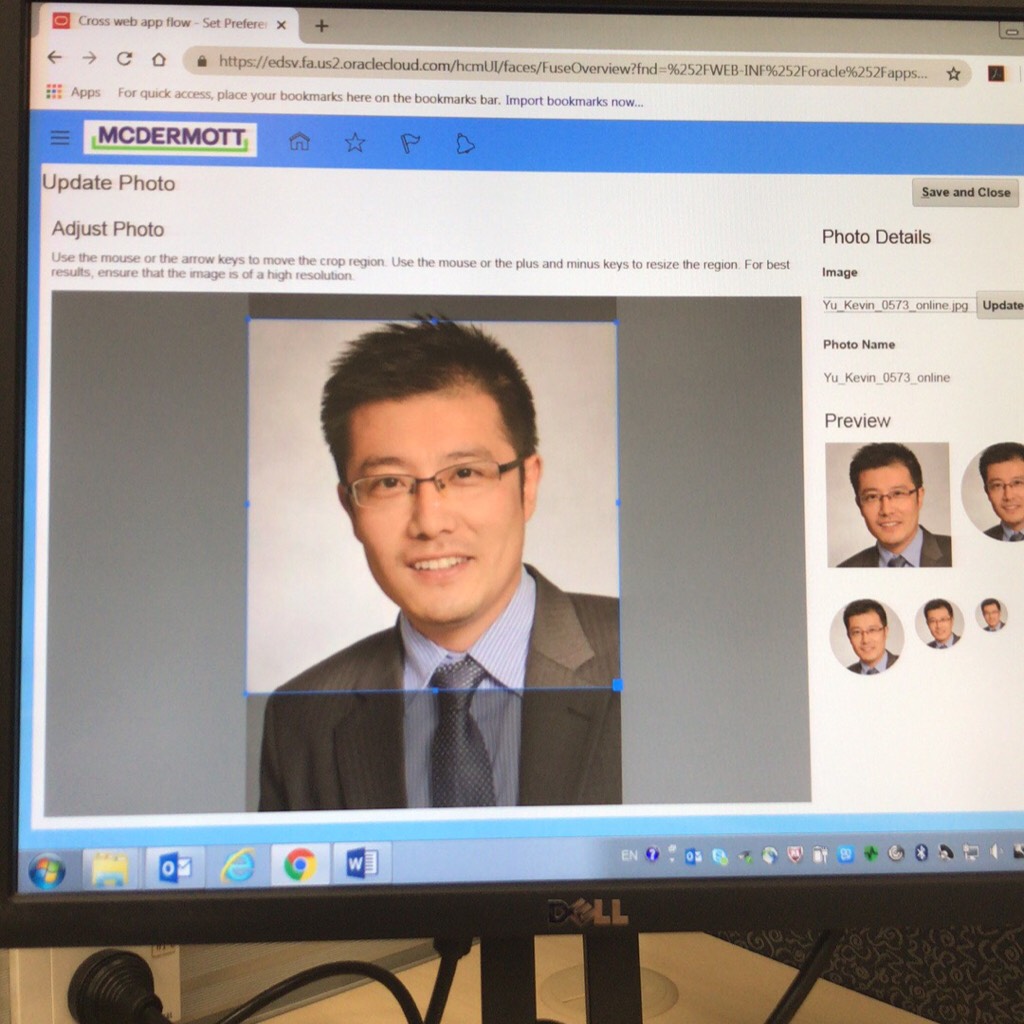Image resolution: width=1024 pixels, height=1024 pixels.
Task: Open Favorites star icon in header
Action: coord(354,143)
